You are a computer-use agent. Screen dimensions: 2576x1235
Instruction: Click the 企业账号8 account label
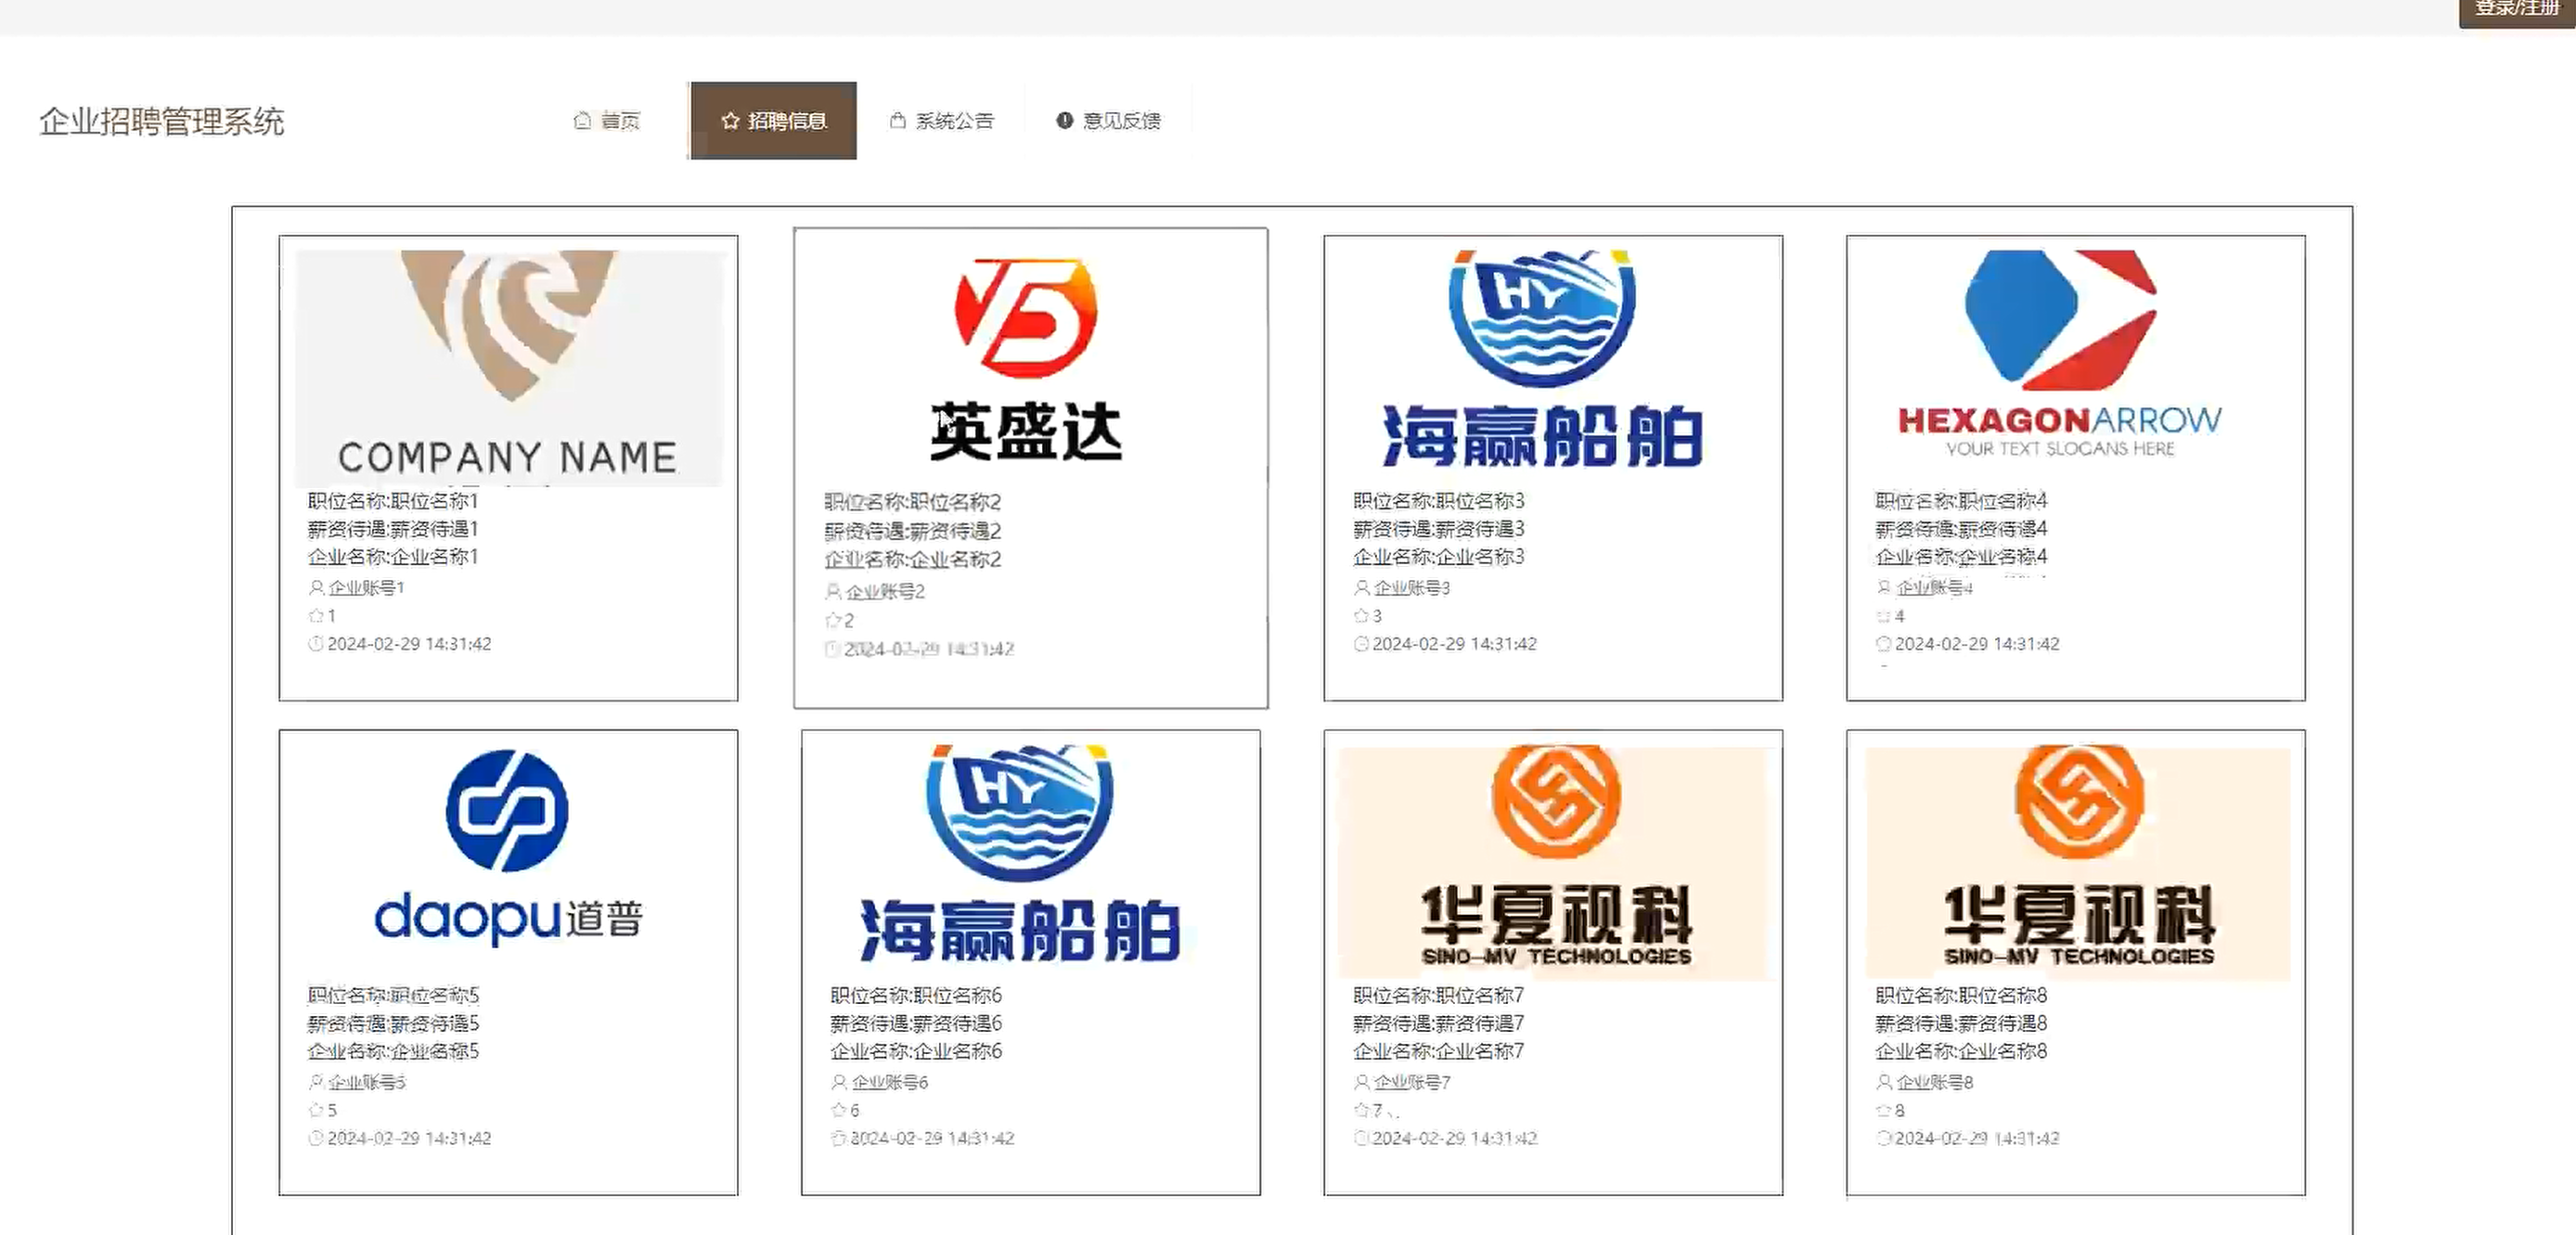1935,1083
